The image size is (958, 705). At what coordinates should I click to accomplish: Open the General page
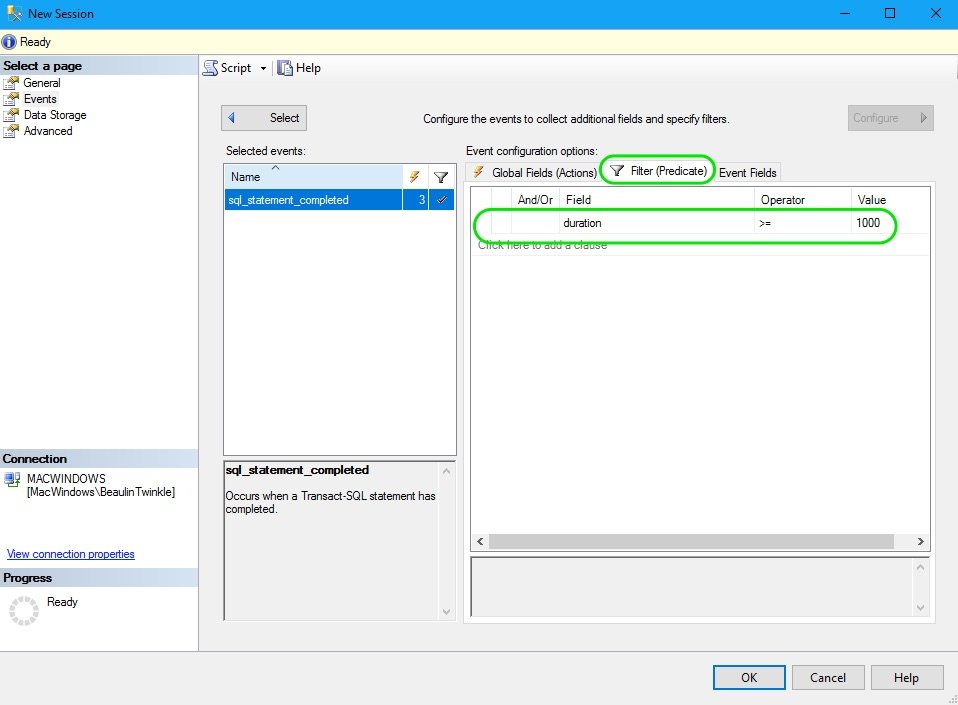(x=42, y=82)
